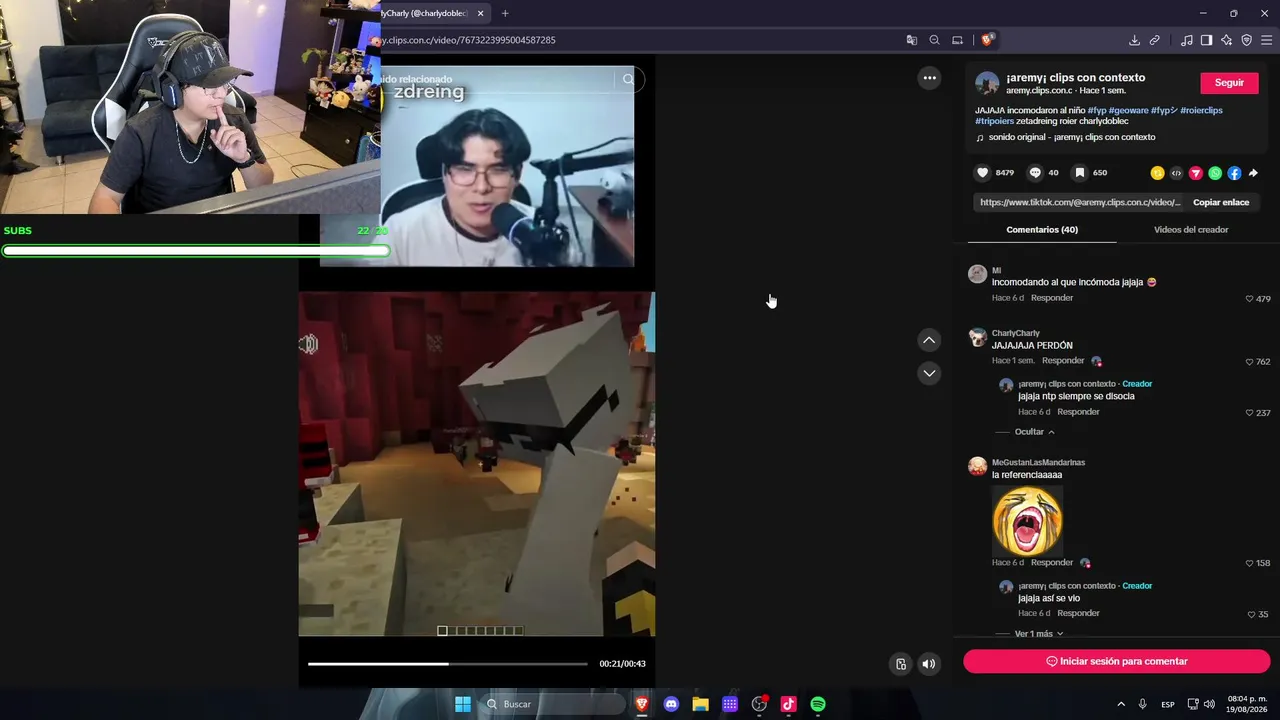
Task: Toggle the browser sidebar panel
Action: click(1207, 40)
